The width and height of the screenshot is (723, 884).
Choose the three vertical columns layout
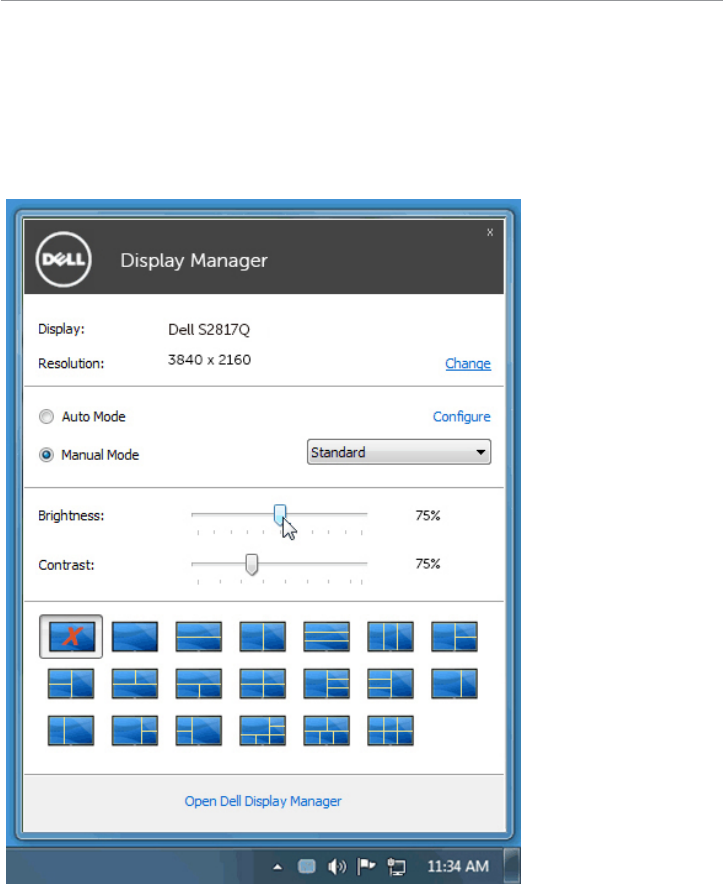tap(390, 637)
